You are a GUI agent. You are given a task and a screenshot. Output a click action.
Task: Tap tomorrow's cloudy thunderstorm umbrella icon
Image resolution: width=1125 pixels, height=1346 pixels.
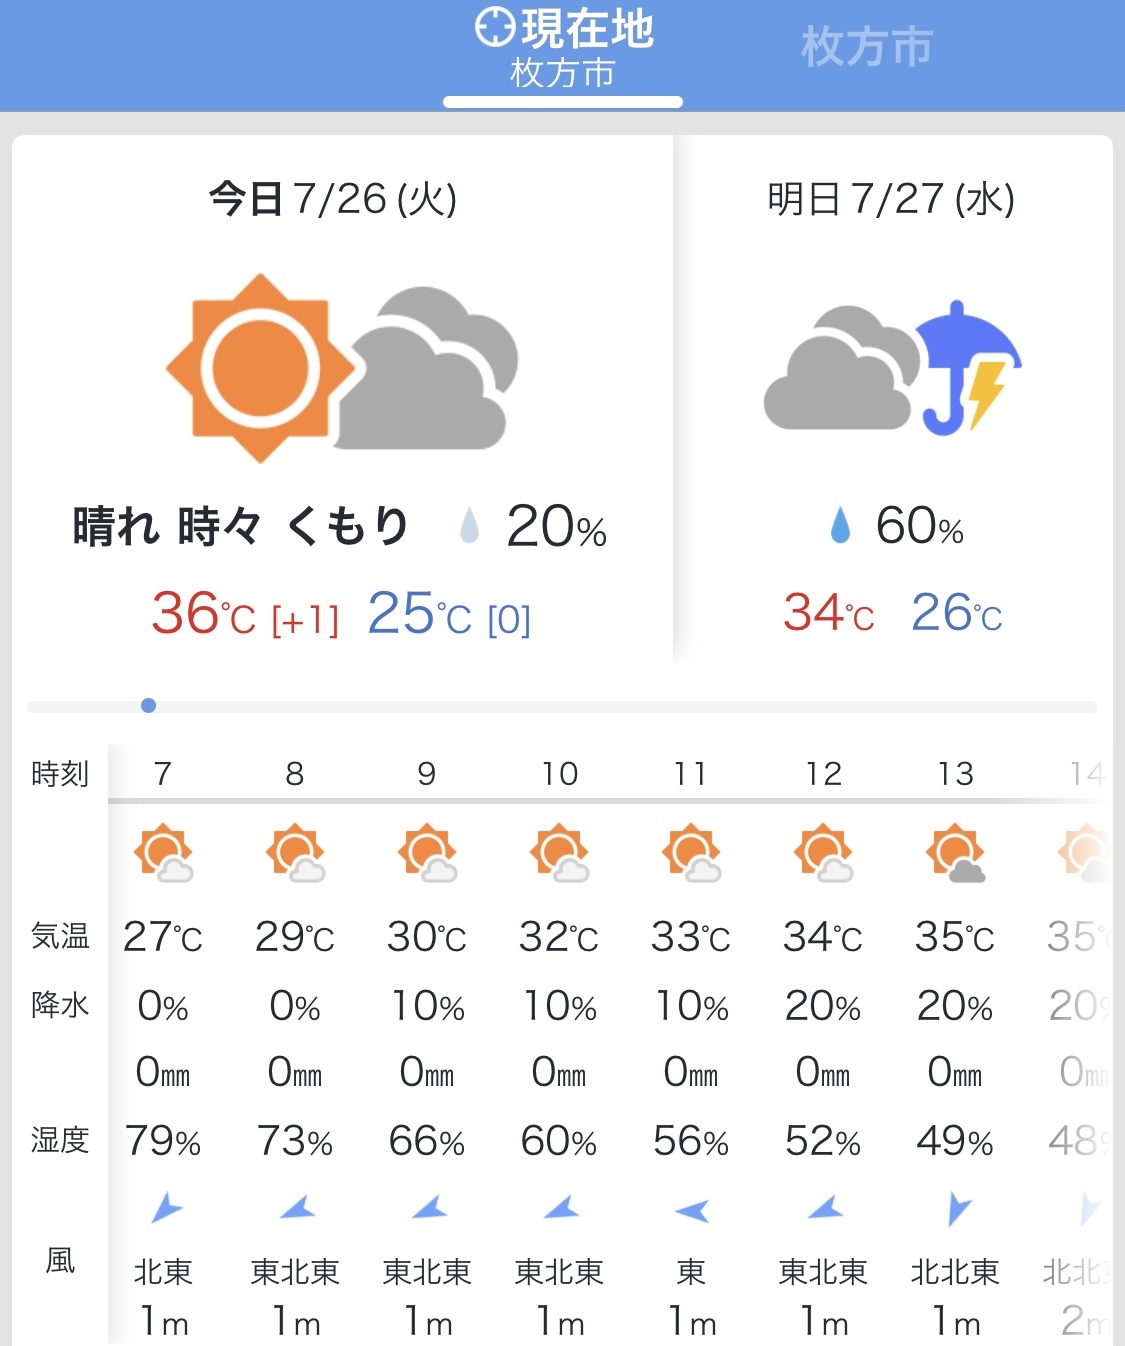(892, 368)
